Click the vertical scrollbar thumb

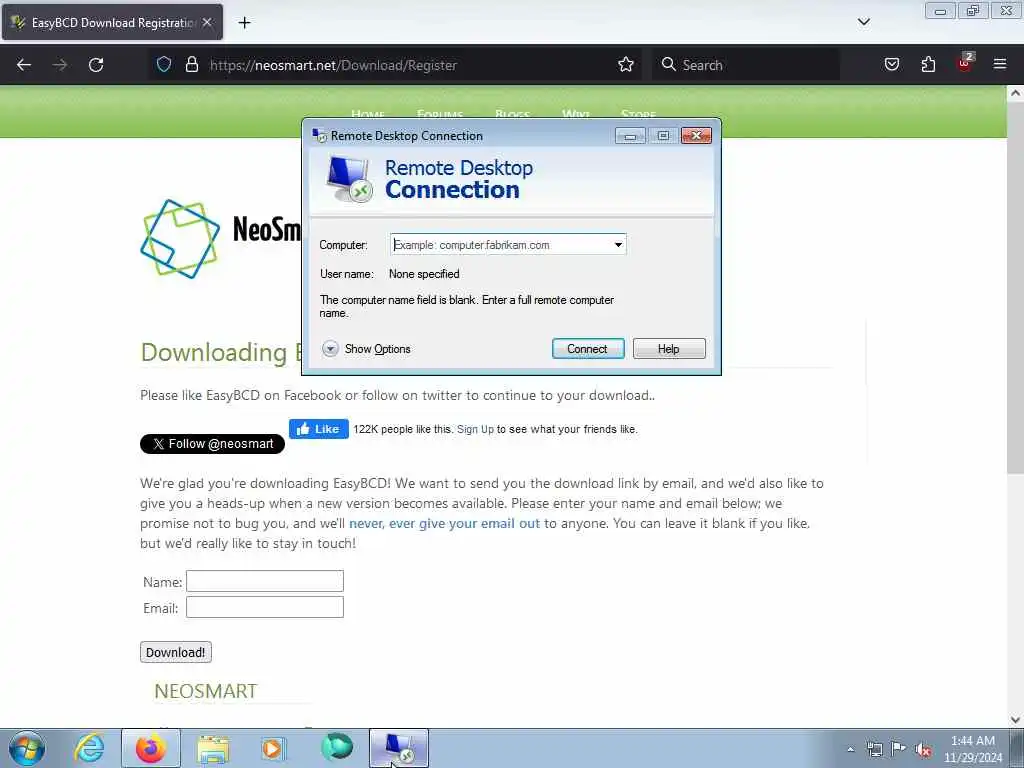[1015, 289]
